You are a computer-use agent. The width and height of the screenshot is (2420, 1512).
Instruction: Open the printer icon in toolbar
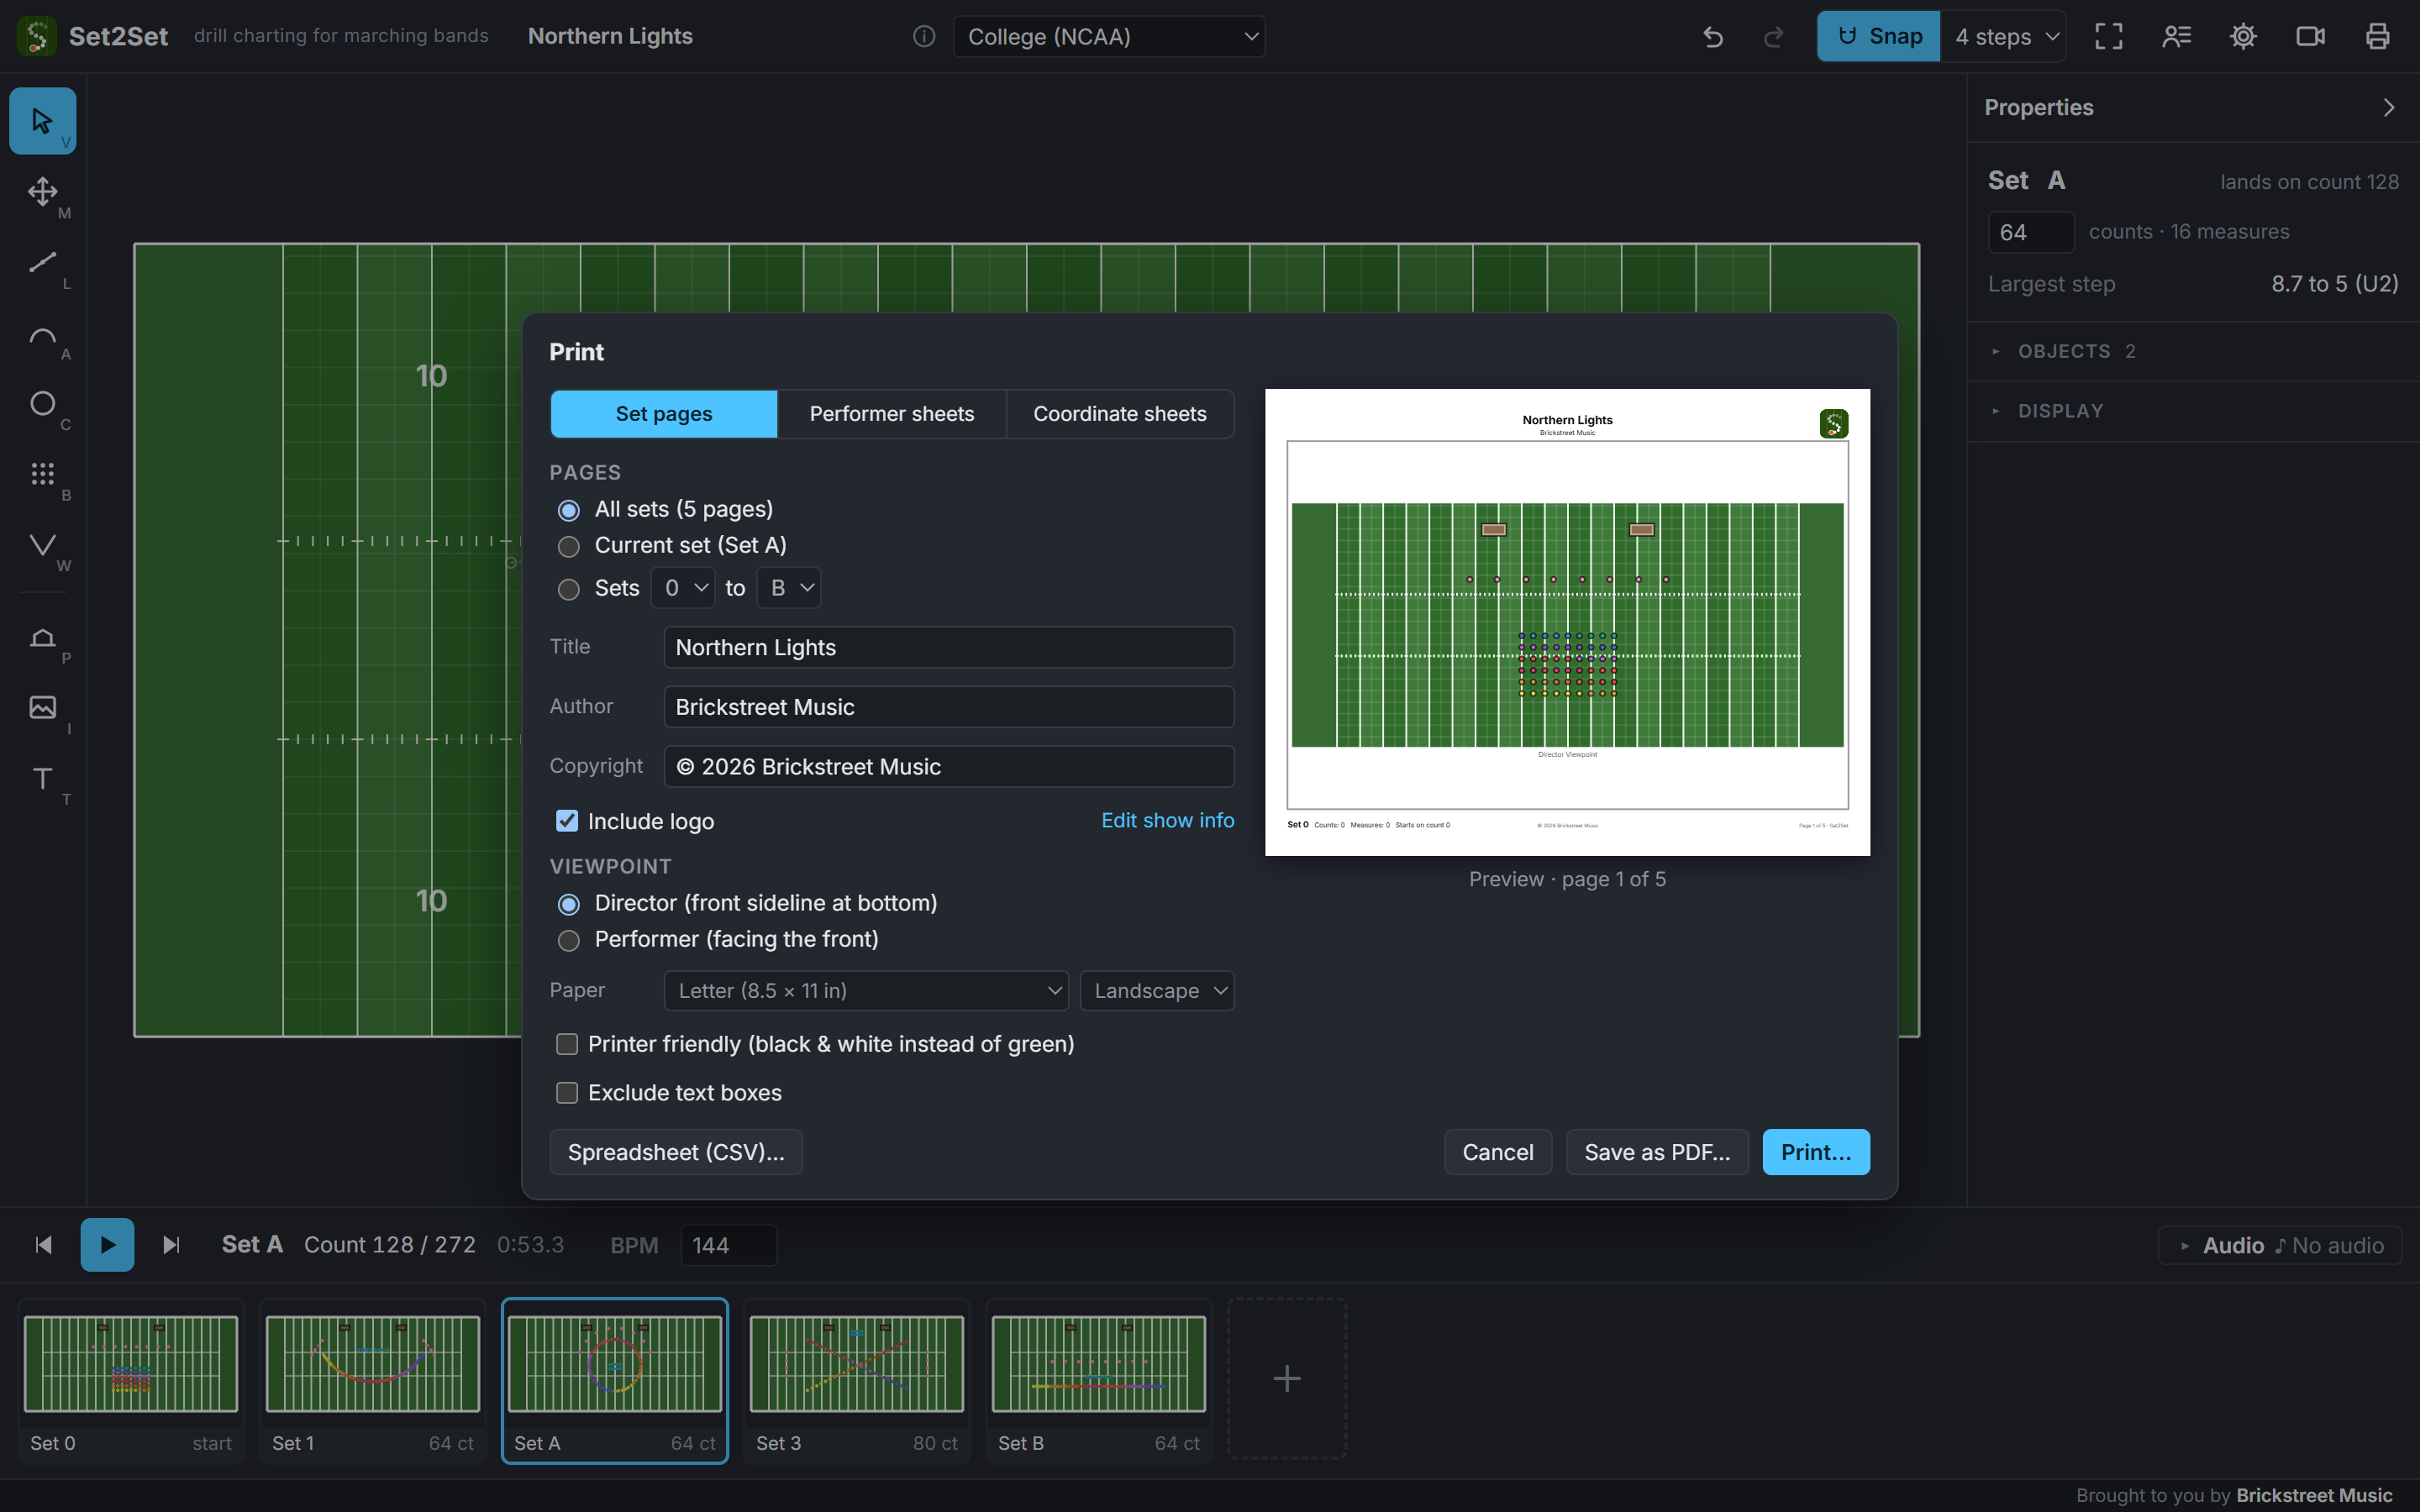coord(2377,37)
